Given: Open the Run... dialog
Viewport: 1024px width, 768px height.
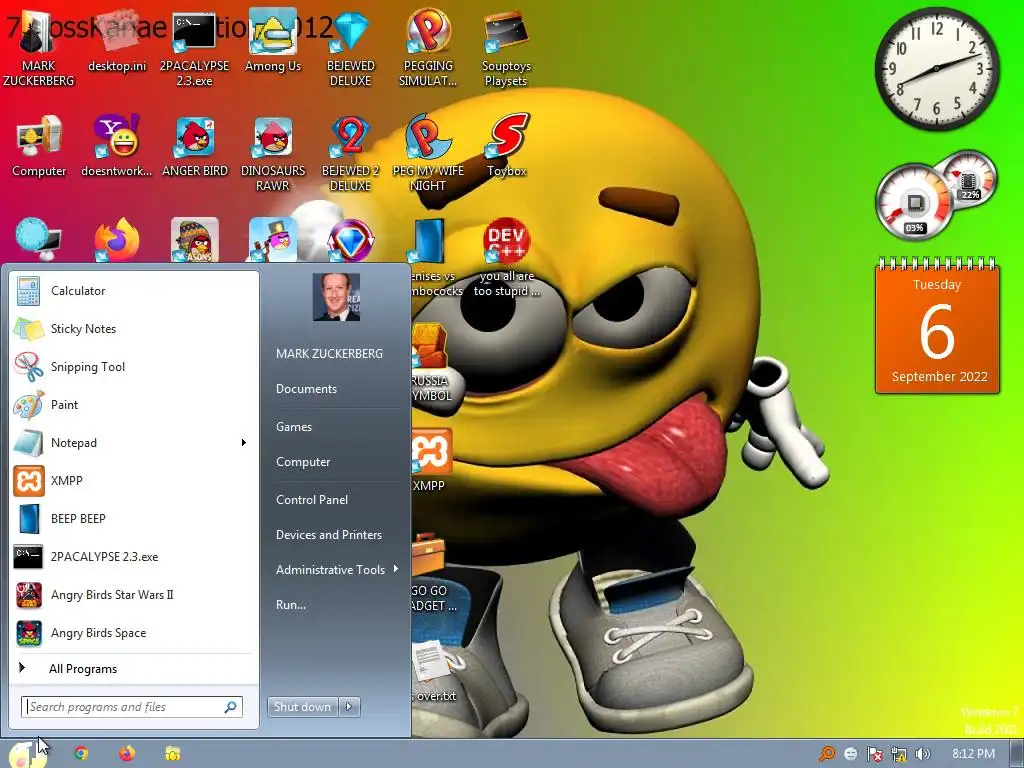Looking at the screenshot, I should click(291, 605).
